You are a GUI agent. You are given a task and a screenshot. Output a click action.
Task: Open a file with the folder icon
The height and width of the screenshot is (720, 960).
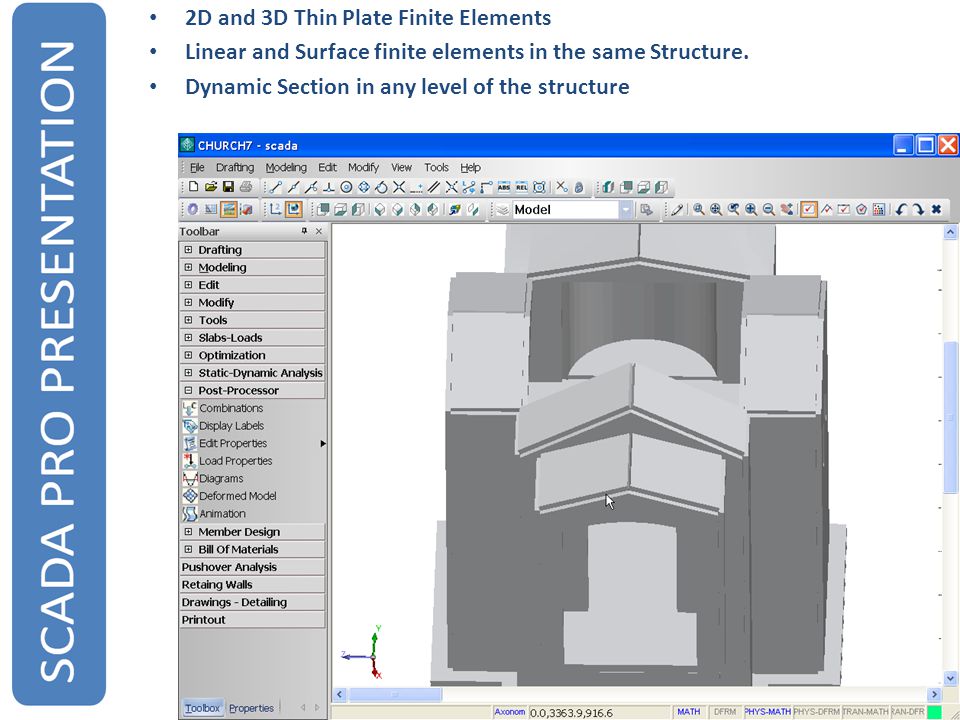click(x=211, y=187)
